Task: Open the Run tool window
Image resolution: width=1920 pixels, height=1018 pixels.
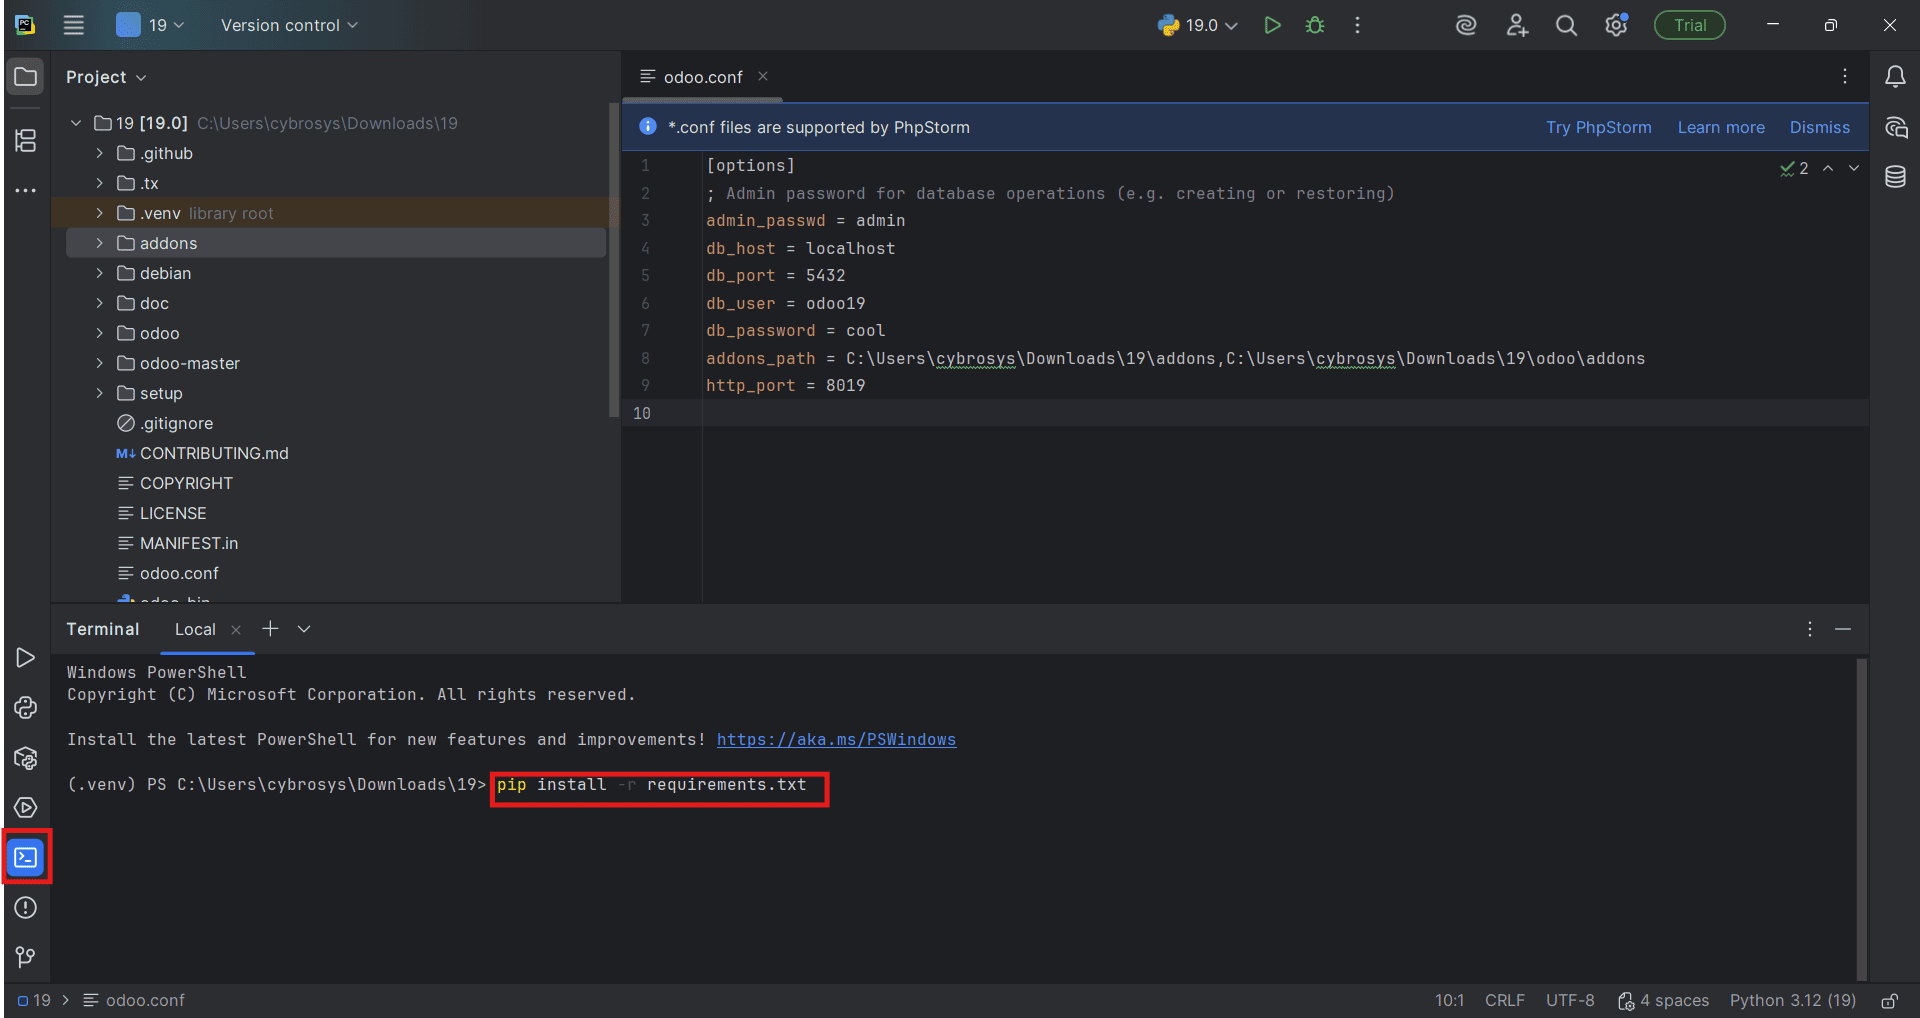Action: coord(26,658)
